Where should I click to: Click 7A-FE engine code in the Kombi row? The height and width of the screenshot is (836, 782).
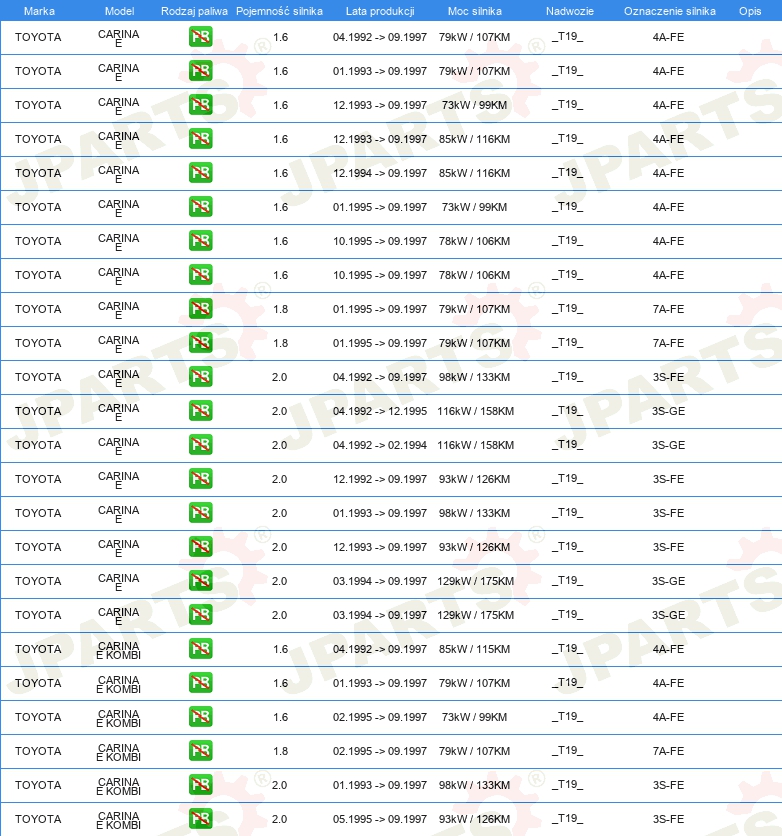point(668,751)
